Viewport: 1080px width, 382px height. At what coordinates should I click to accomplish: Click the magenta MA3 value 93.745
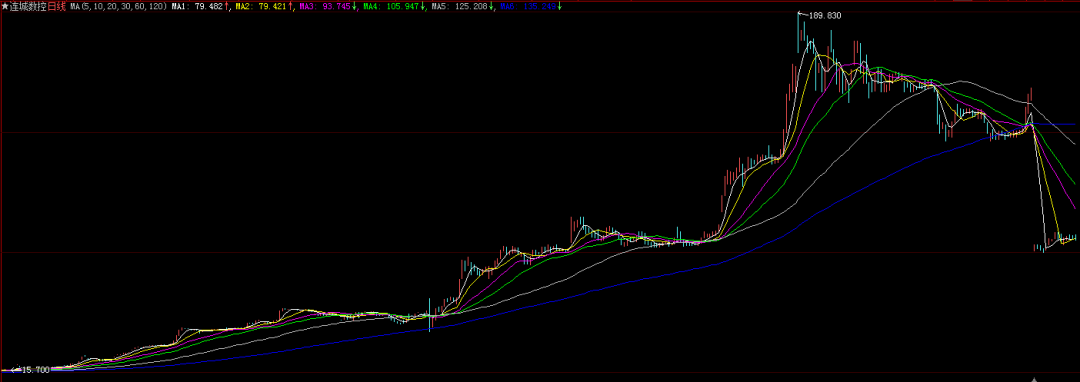pyautogui.click(x=338, y=6)
